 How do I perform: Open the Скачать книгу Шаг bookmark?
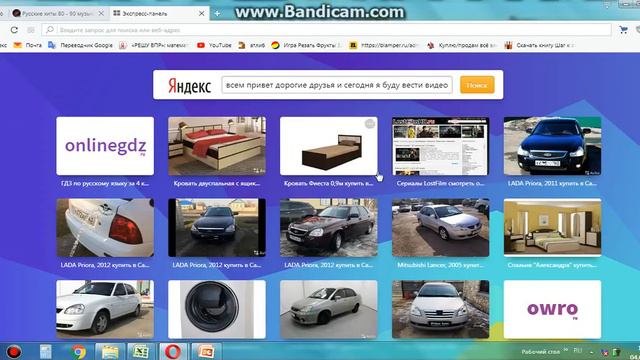point(540,45)
